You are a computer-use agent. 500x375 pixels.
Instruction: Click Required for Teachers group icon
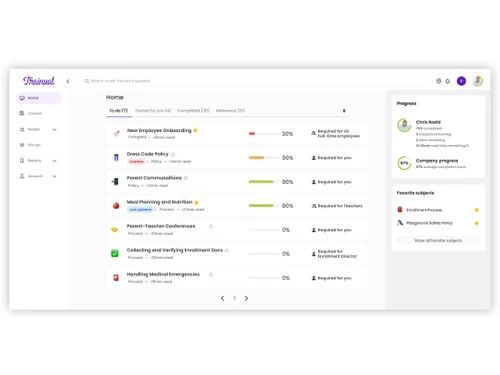[314, 206]
